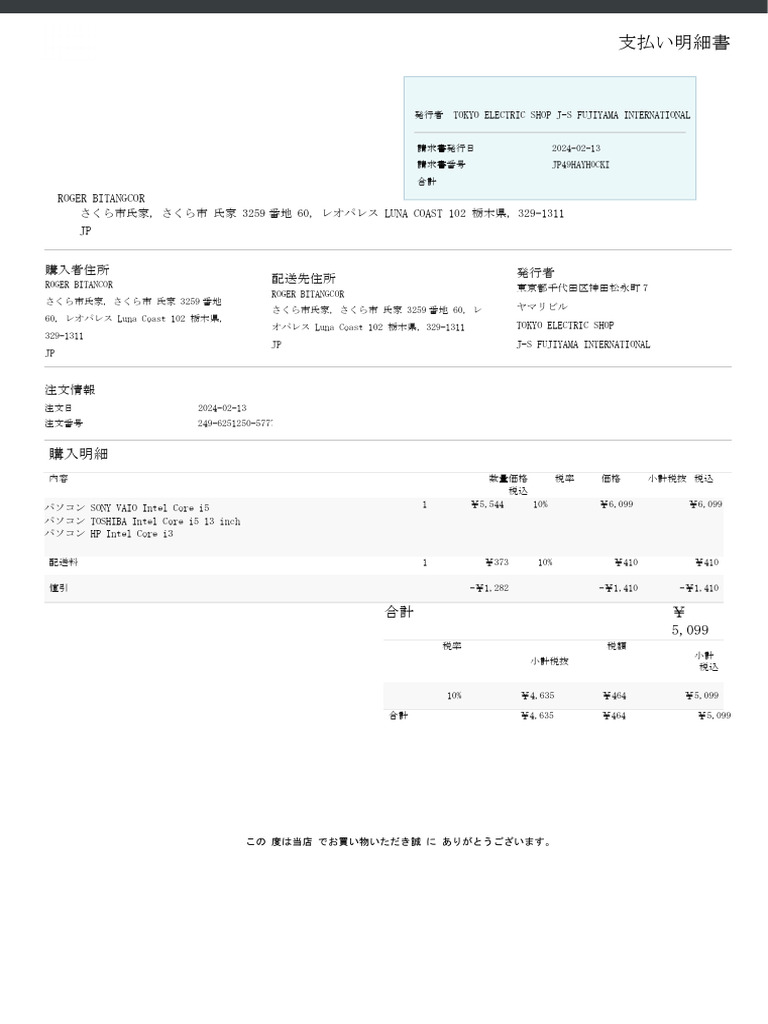The width and height of the screenshot is (768, 1024).
Task: Click the 請求書番号 label
Action: coord(441,165)
